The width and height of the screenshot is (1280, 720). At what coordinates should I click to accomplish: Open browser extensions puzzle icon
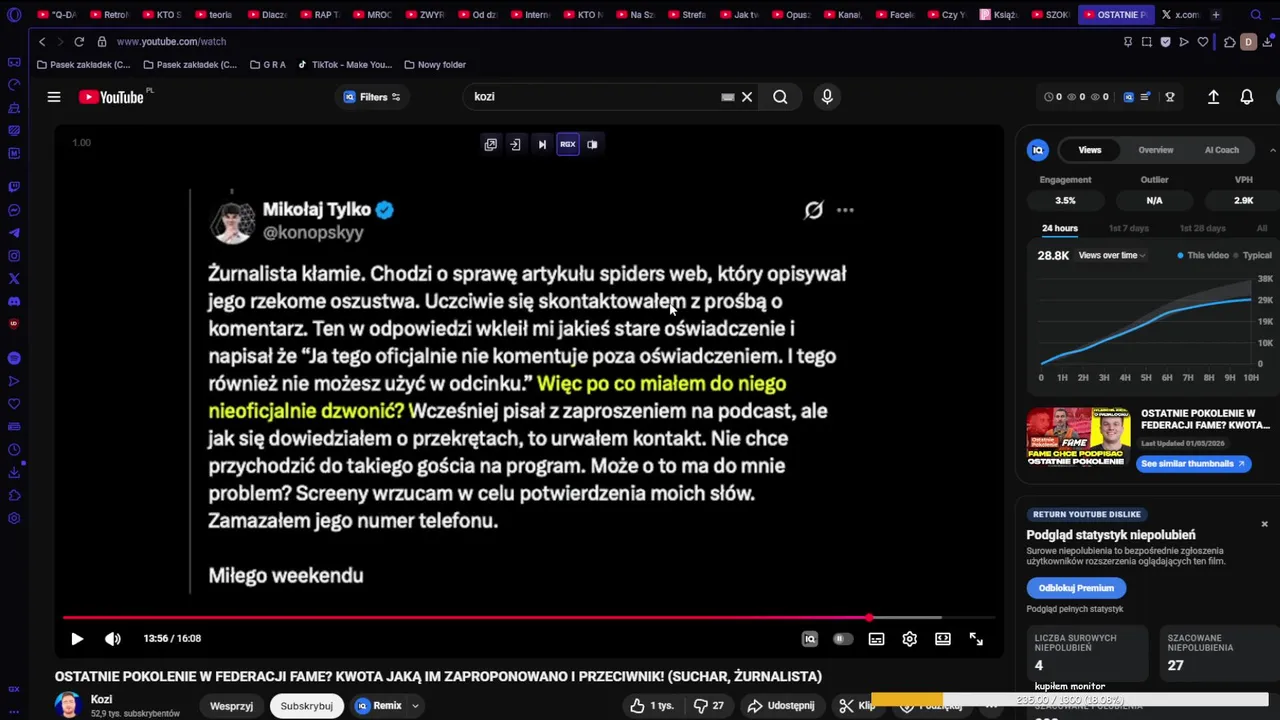[x=1229, y=42]
